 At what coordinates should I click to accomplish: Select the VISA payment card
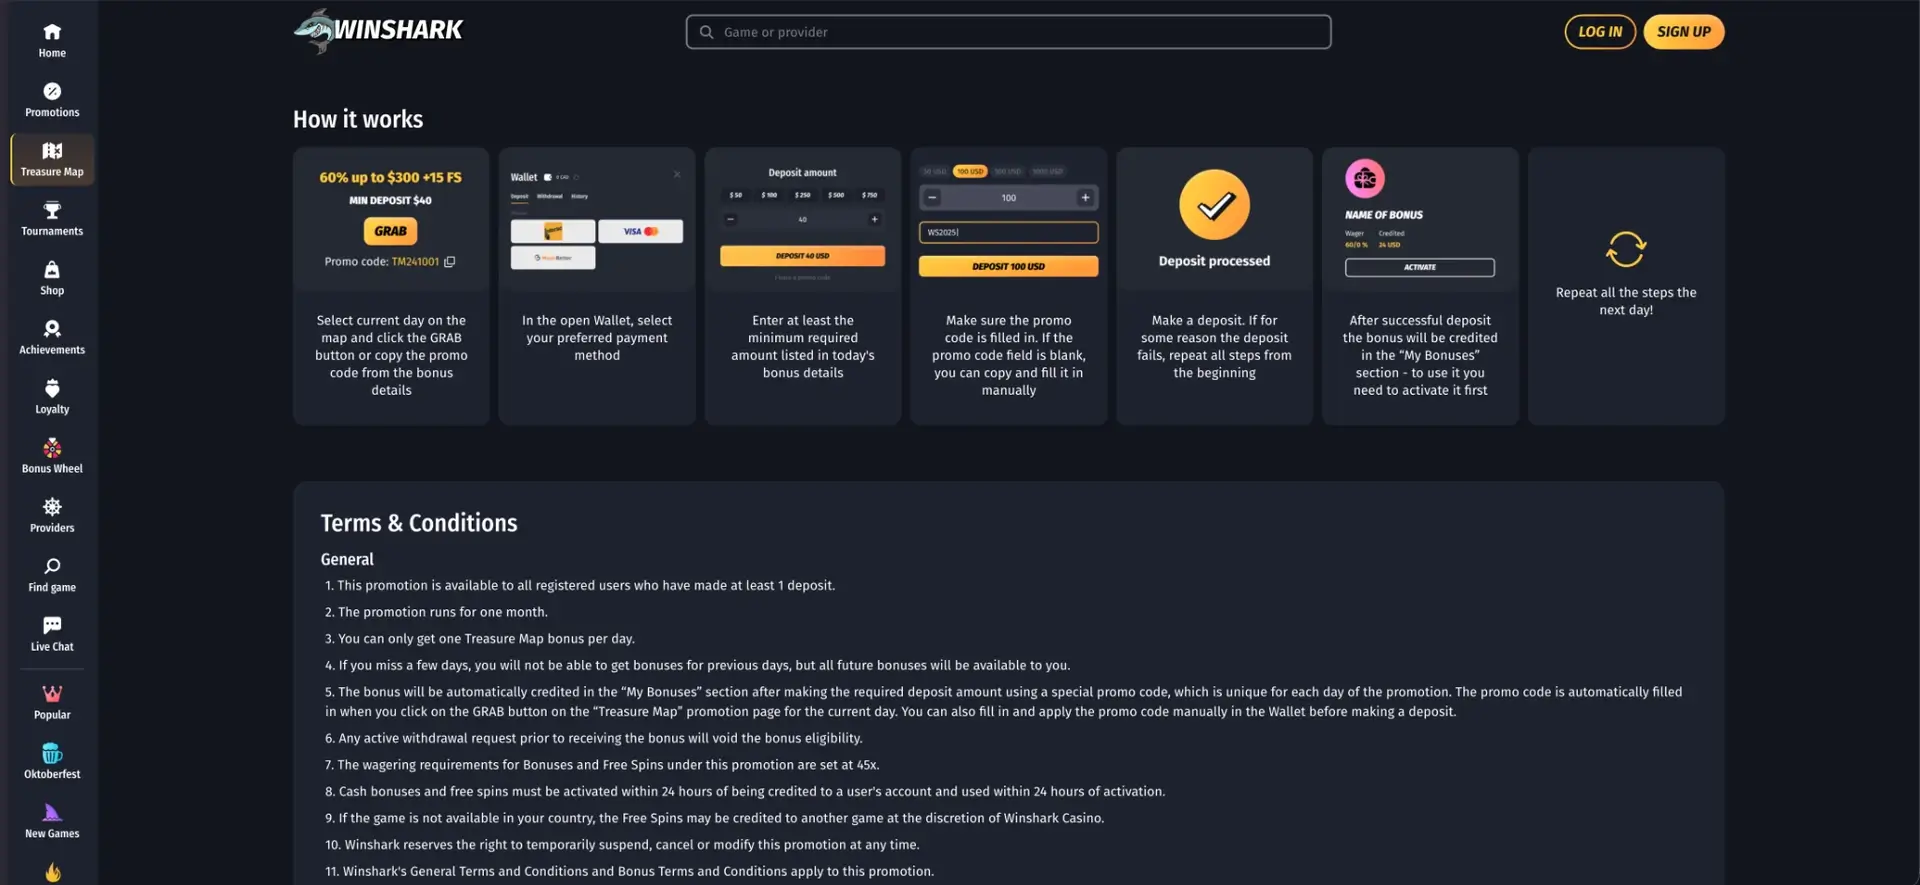pyautogui.click(x=641, y=231)
